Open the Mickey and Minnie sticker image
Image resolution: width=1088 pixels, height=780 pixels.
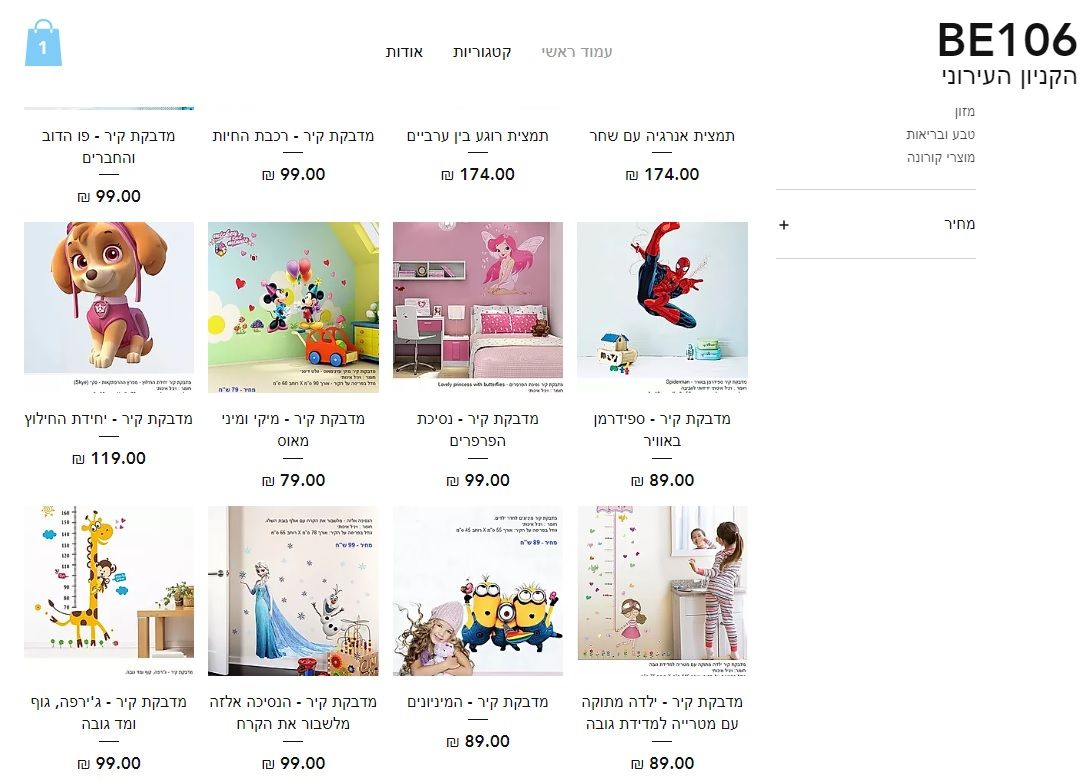tap(293, 307)
